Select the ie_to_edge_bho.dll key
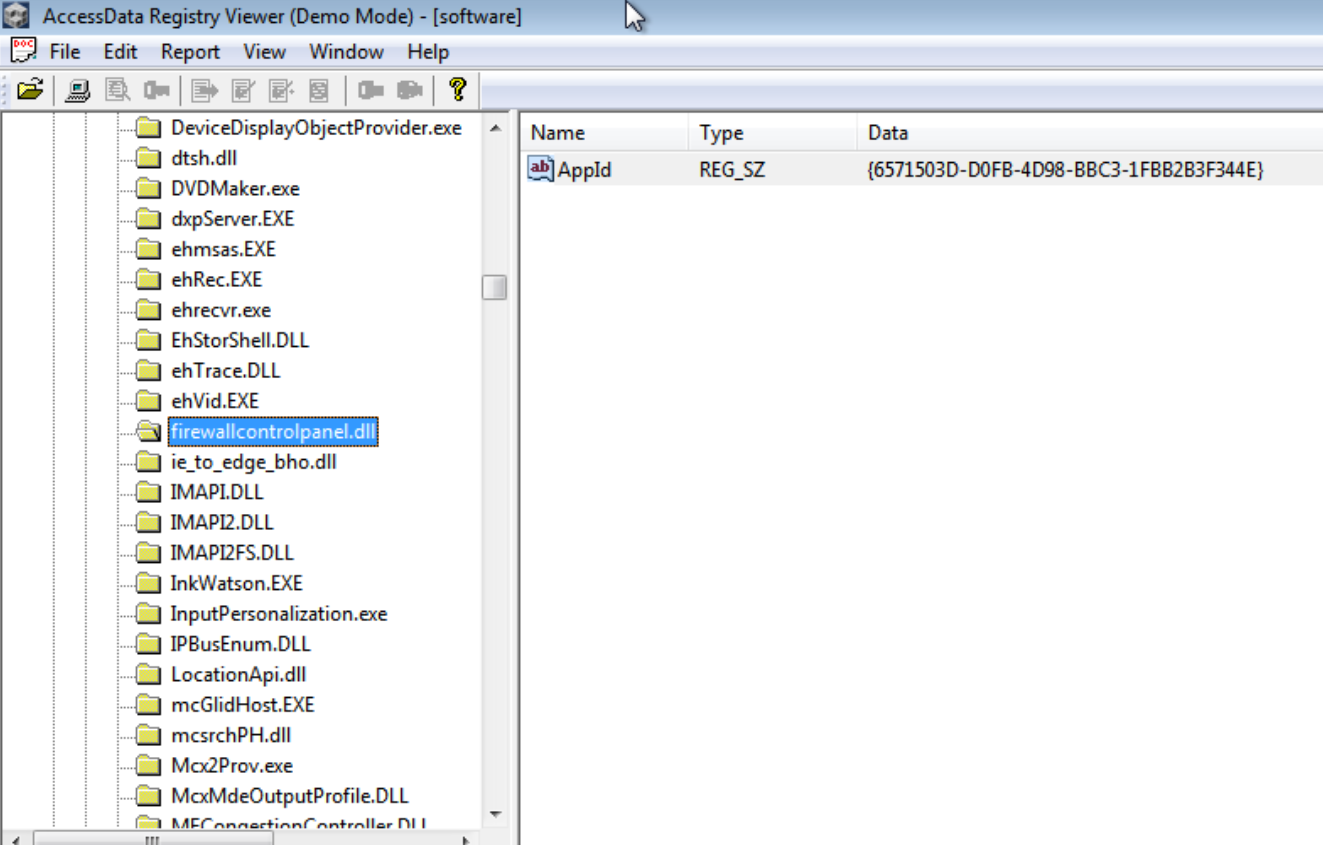The width and height of the screenshot is (1323, 845). point(253,462)
